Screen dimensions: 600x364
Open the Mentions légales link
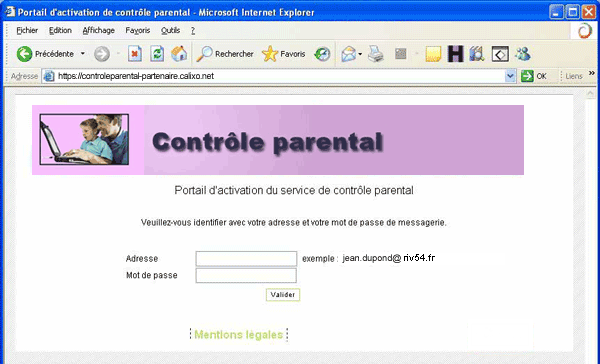[x=238, y=335]
